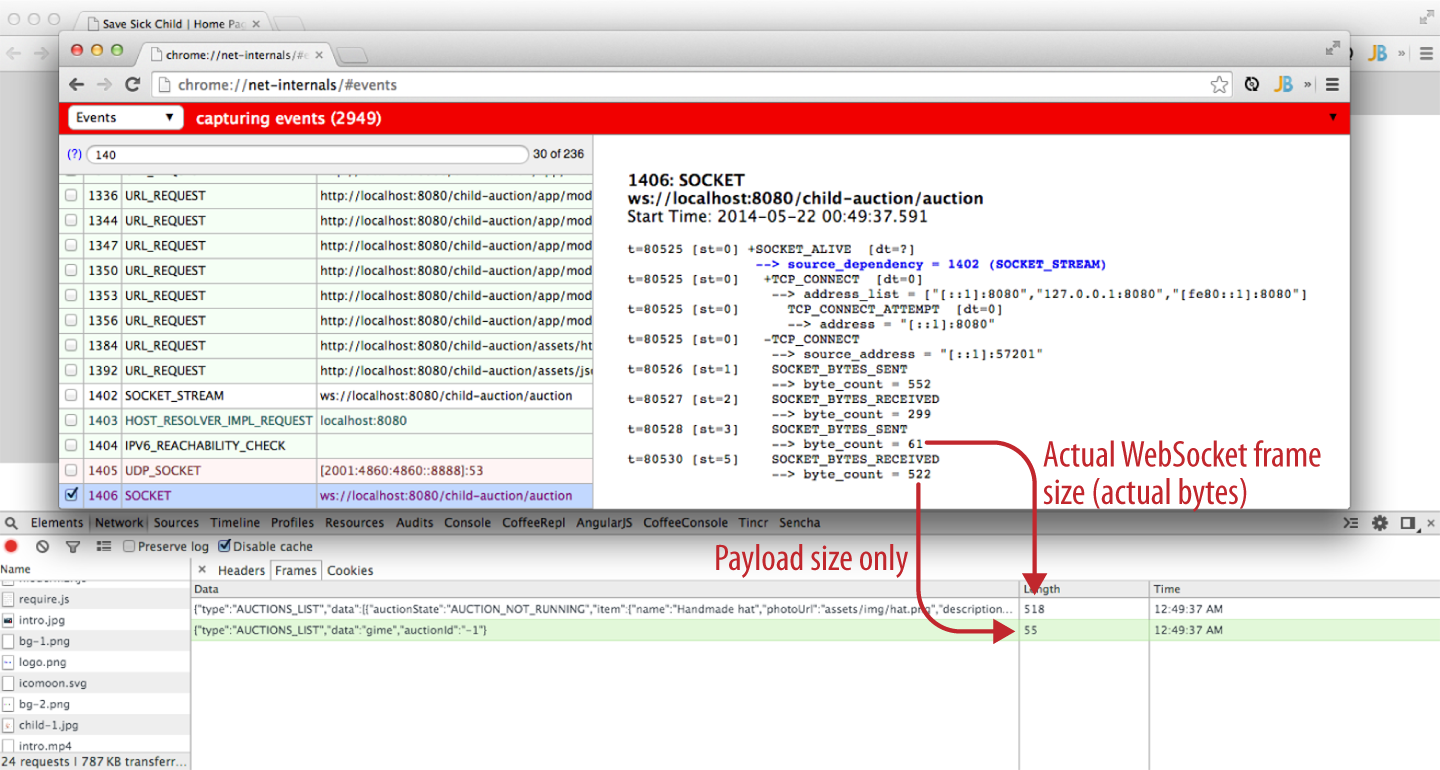Viewport: 1440px width, 770px height.
Task: Switch to the list view rows icon
Action: pyautogui.click(x=103, y=547)
